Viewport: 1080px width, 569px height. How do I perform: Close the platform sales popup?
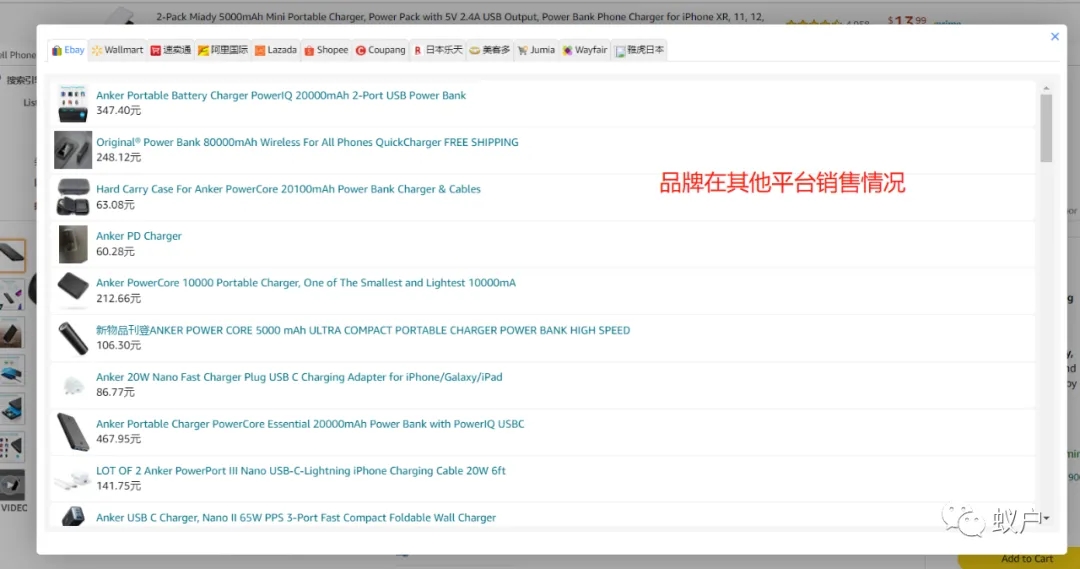(1055, 37)
